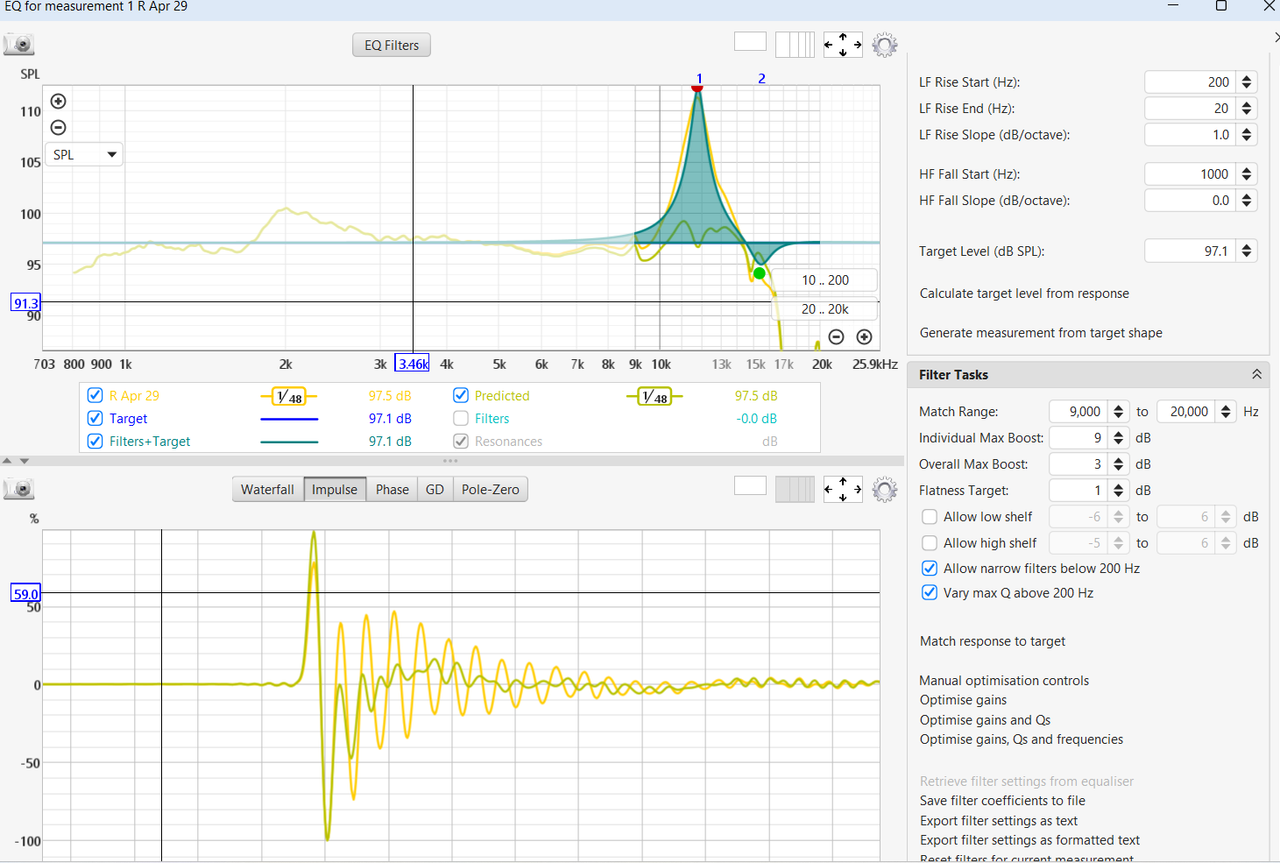This screenshot has height=863, width=1280.
Task: Click the Target Level input field
Action: coord(1190,252)
